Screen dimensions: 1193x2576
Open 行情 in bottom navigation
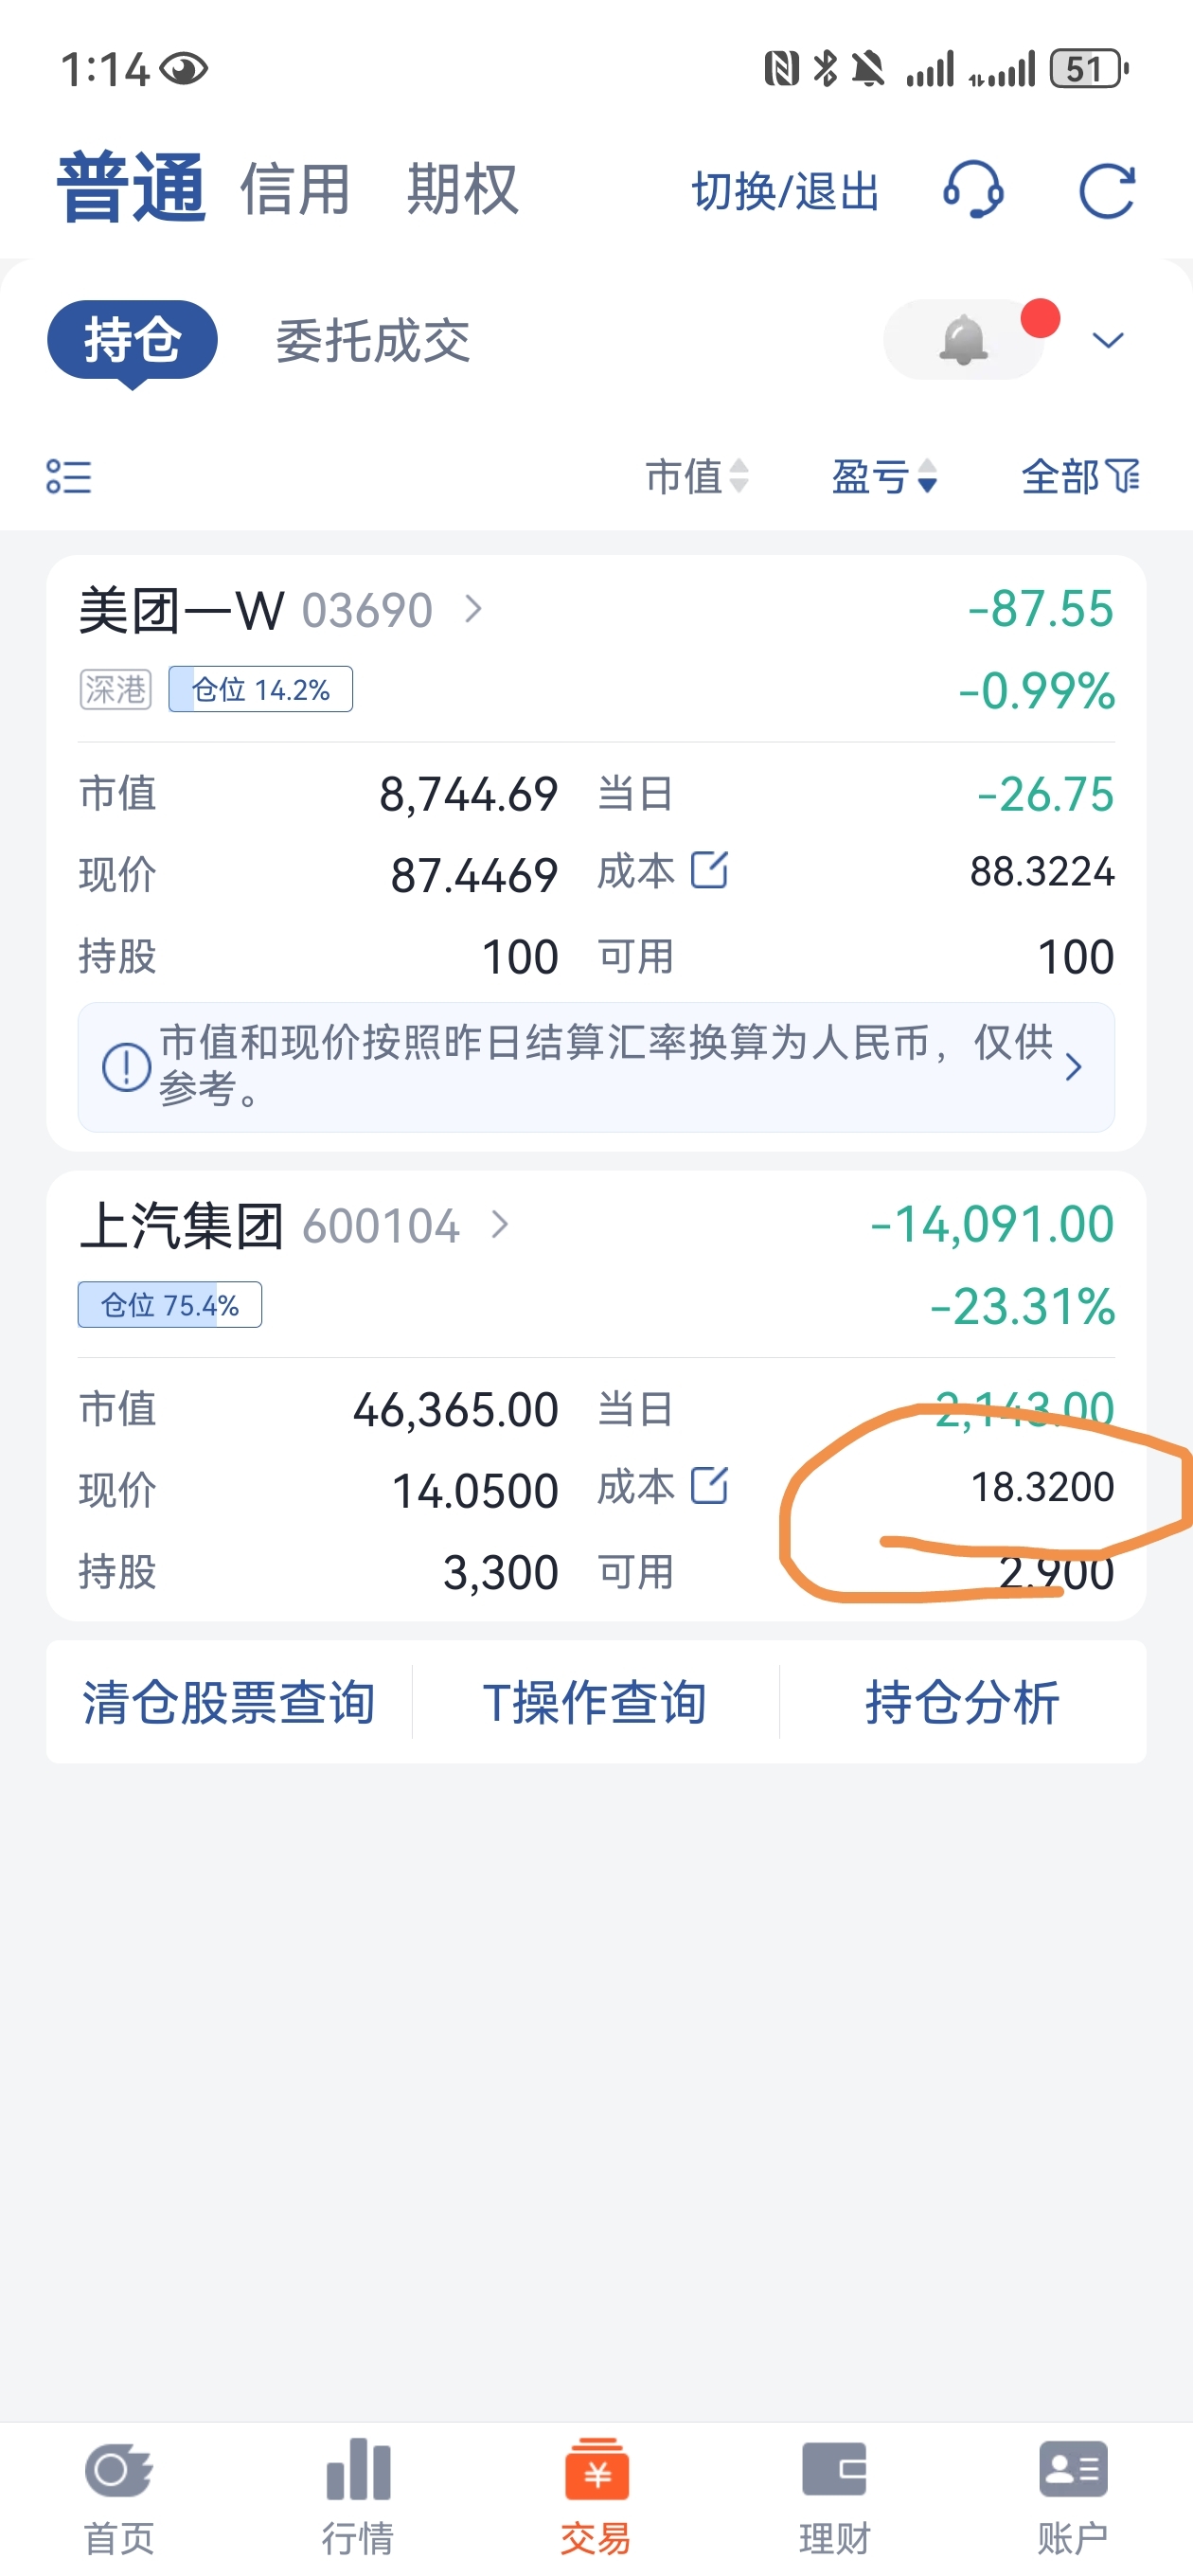(x=358, y=2496)
